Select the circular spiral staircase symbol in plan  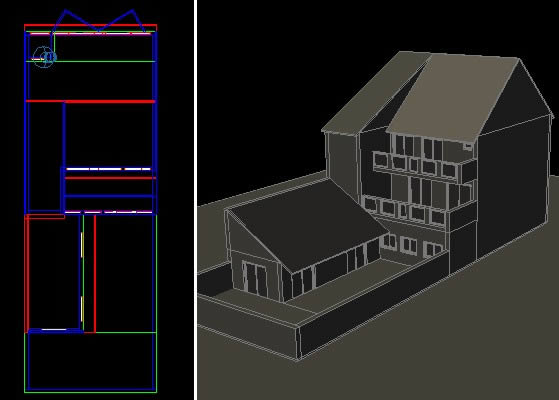(44, 57)
